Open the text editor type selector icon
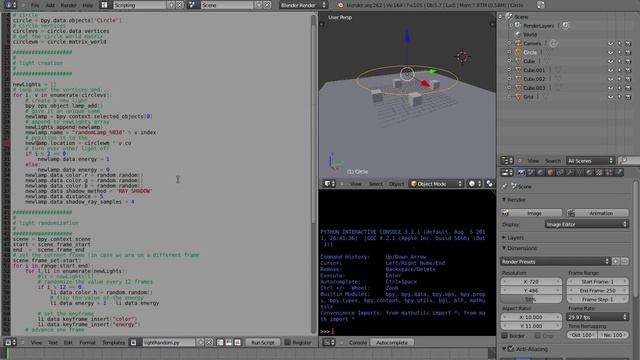The image size is (640, 360). 10,342
